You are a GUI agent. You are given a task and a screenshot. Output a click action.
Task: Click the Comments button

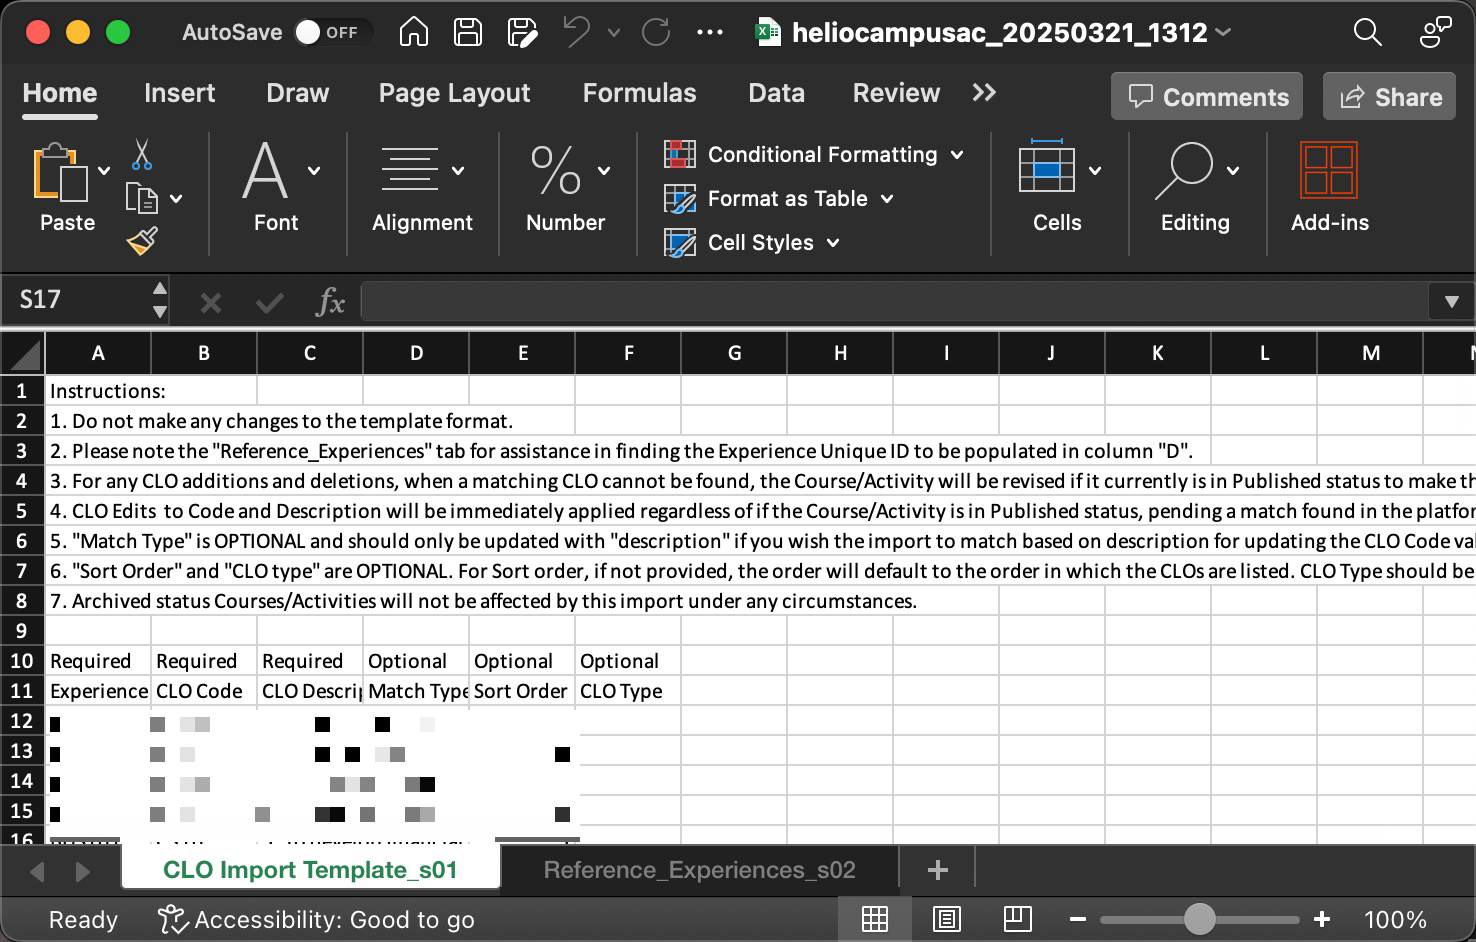[x=1207, y=97]
